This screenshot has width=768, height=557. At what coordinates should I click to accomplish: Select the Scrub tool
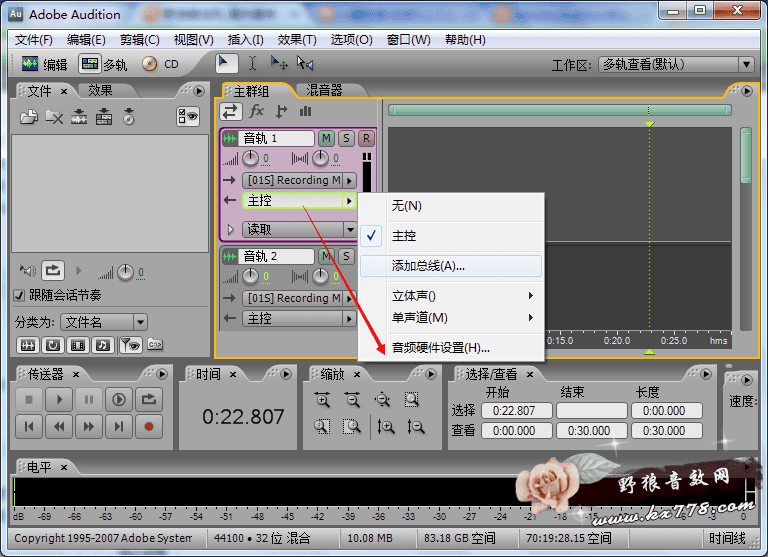305,63
